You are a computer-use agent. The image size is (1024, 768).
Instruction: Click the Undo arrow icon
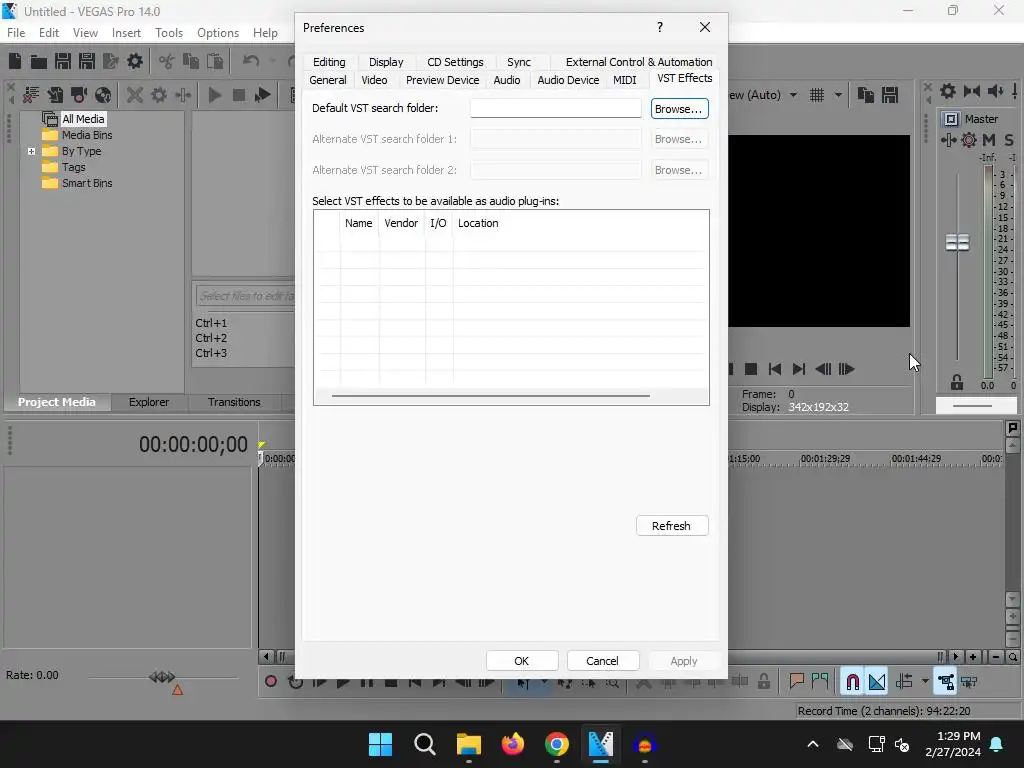tap(251, 61)
